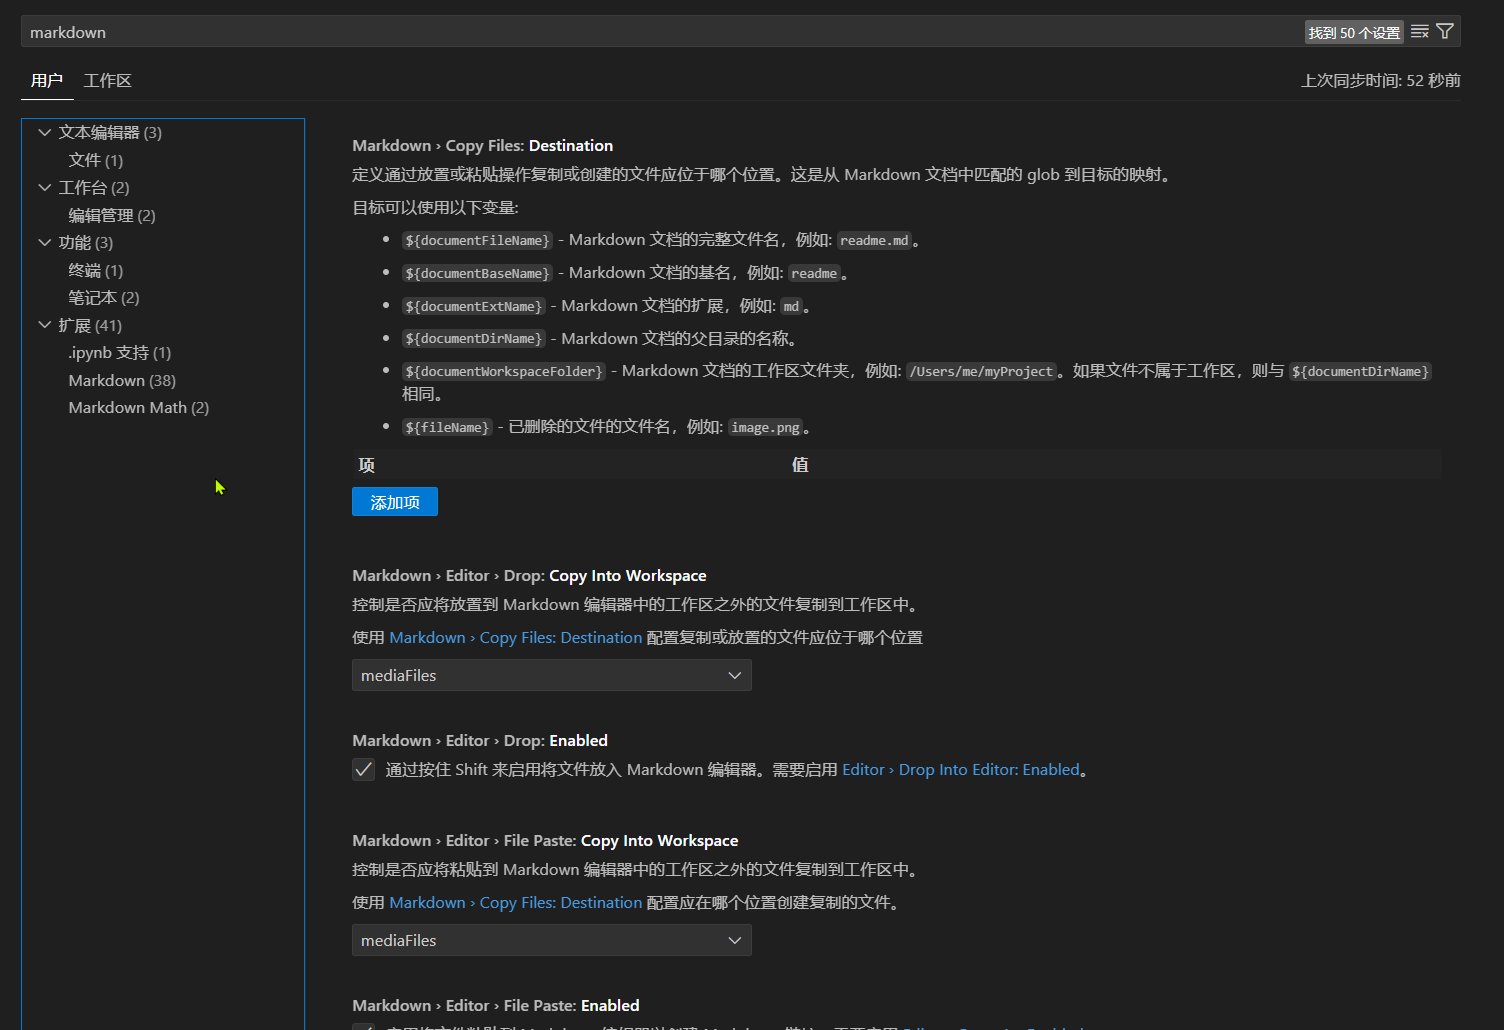Select 笔记本 (2) in settings tree
Screen dimensions: 1504x1030
point(104,297)
